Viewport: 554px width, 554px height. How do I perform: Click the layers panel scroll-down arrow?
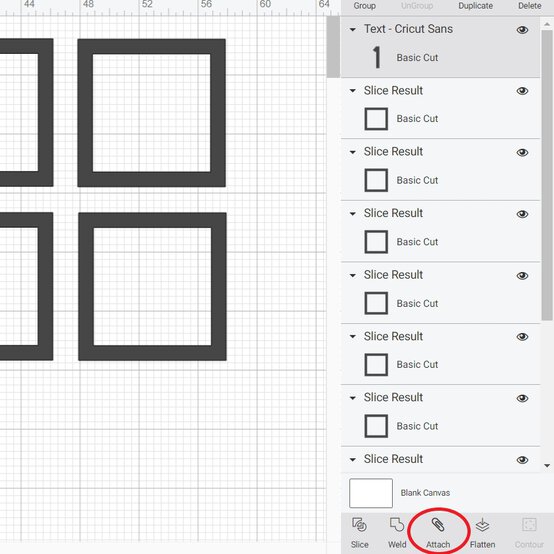[547, 466]
